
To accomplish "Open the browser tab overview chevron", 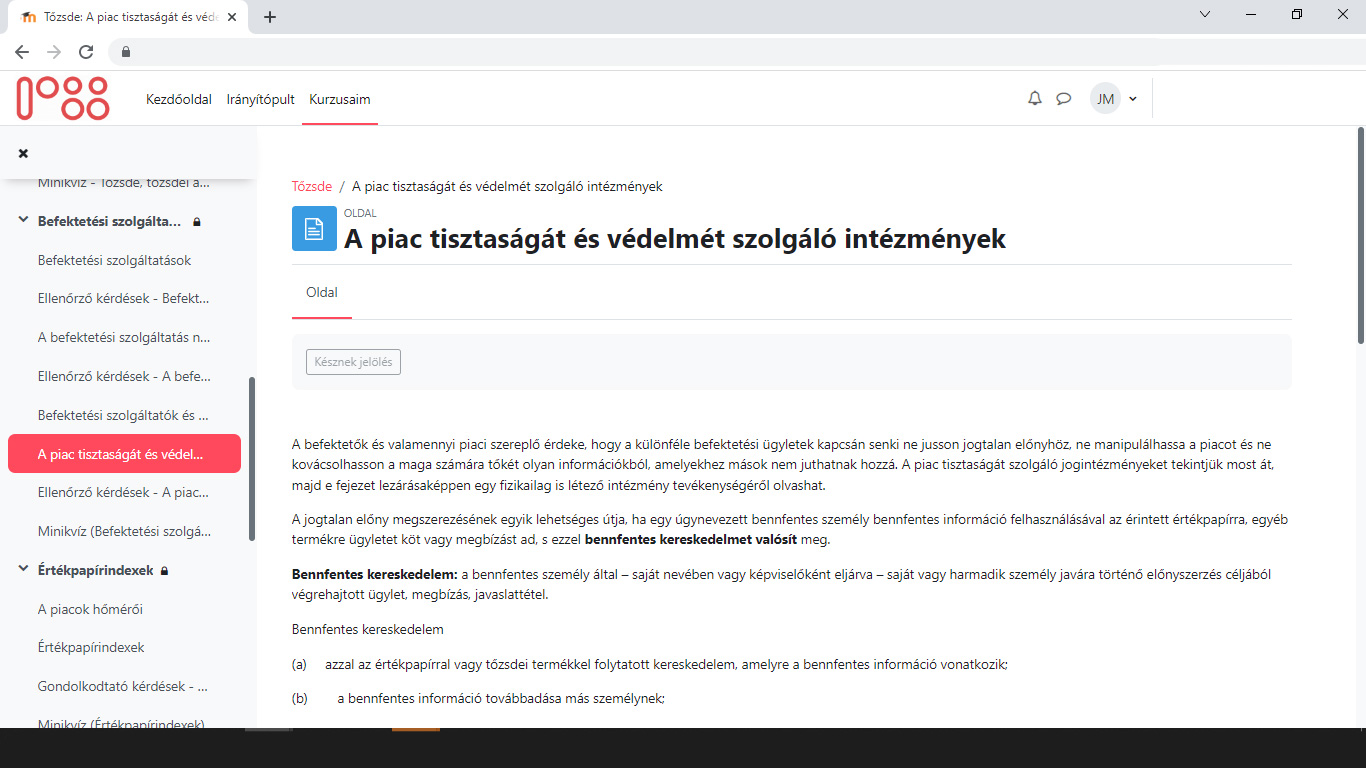I will pos(1204,14).
